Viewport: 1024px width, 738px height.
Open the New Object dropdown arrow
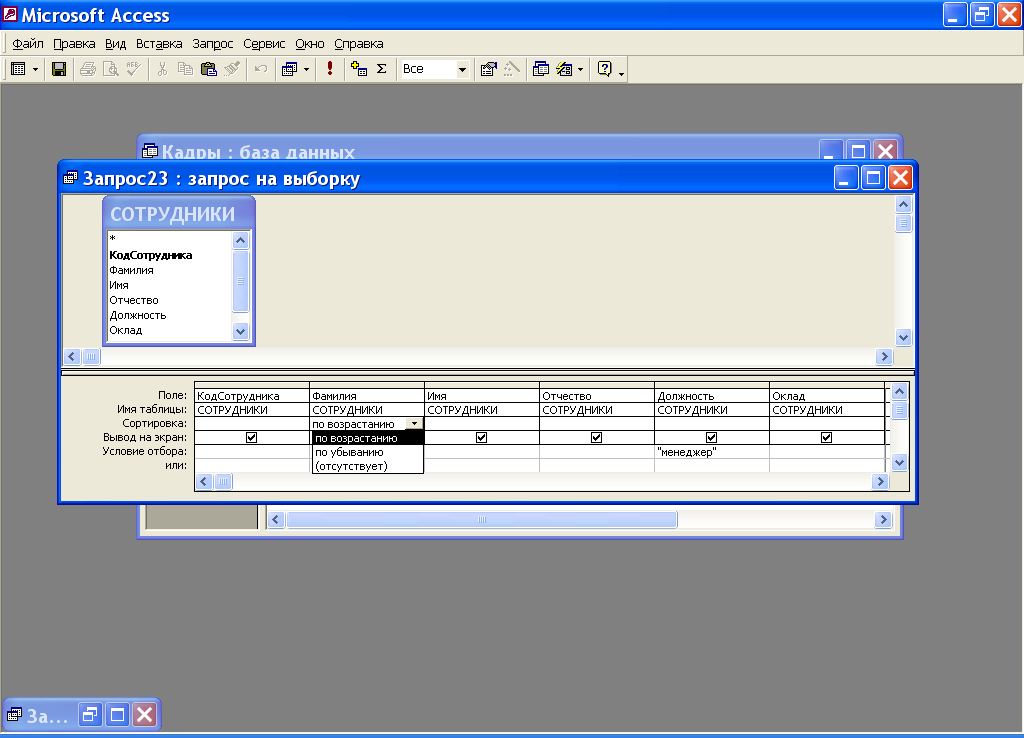point(581,69)
